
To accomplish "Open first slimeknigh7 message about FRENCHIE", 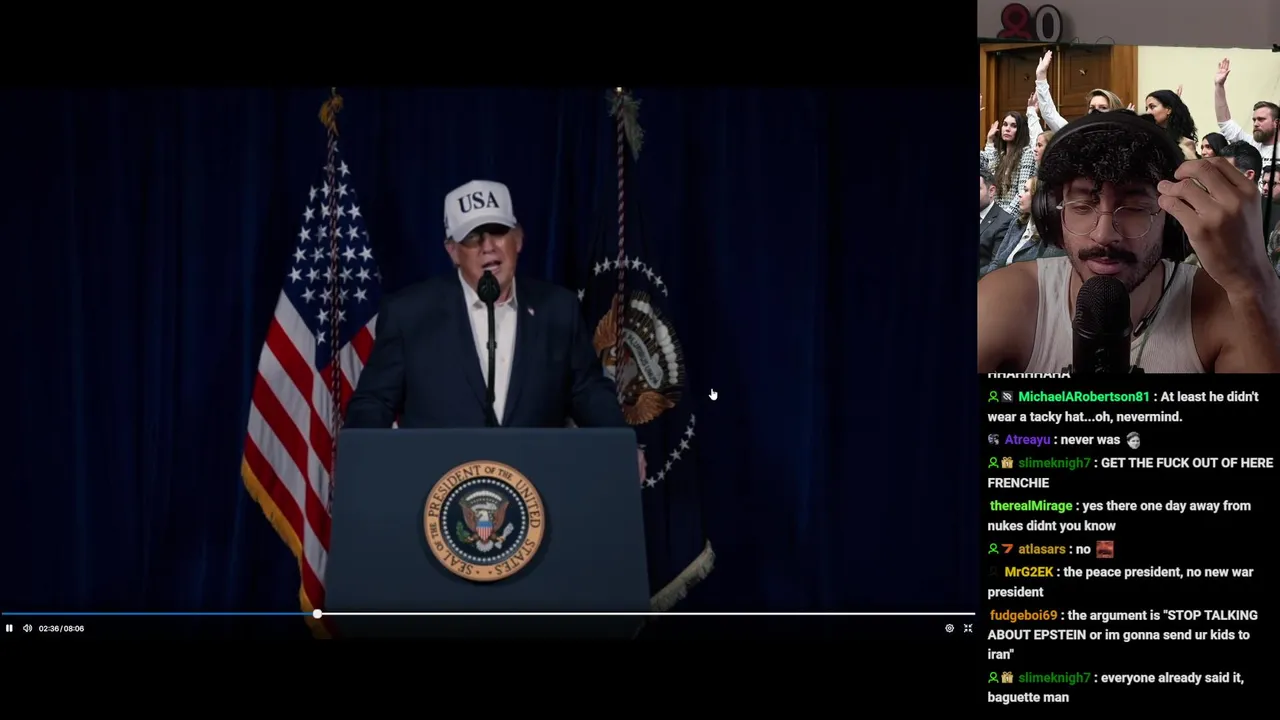I will click(1130, 473).
